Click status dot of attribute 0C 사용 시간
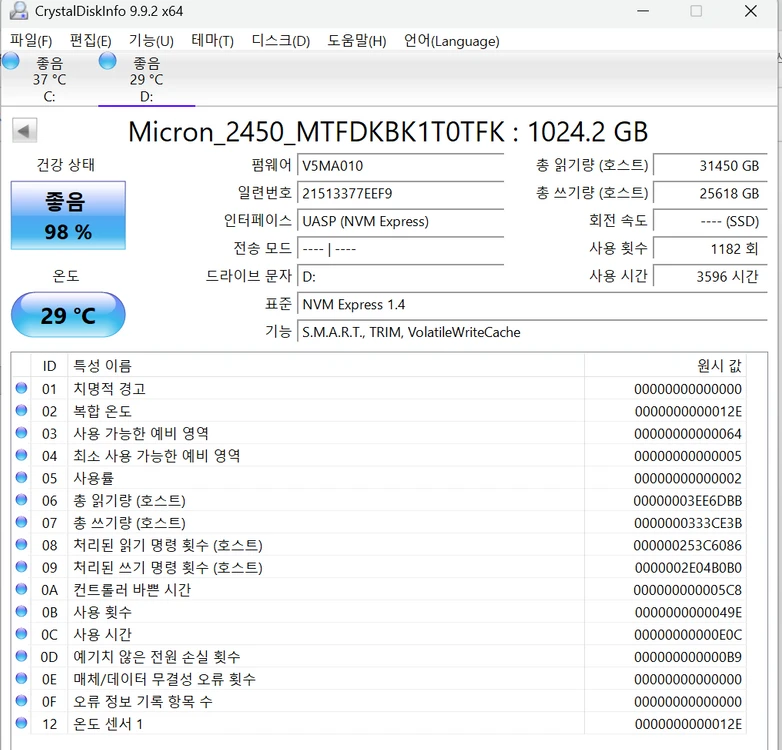 coord(21,634)
